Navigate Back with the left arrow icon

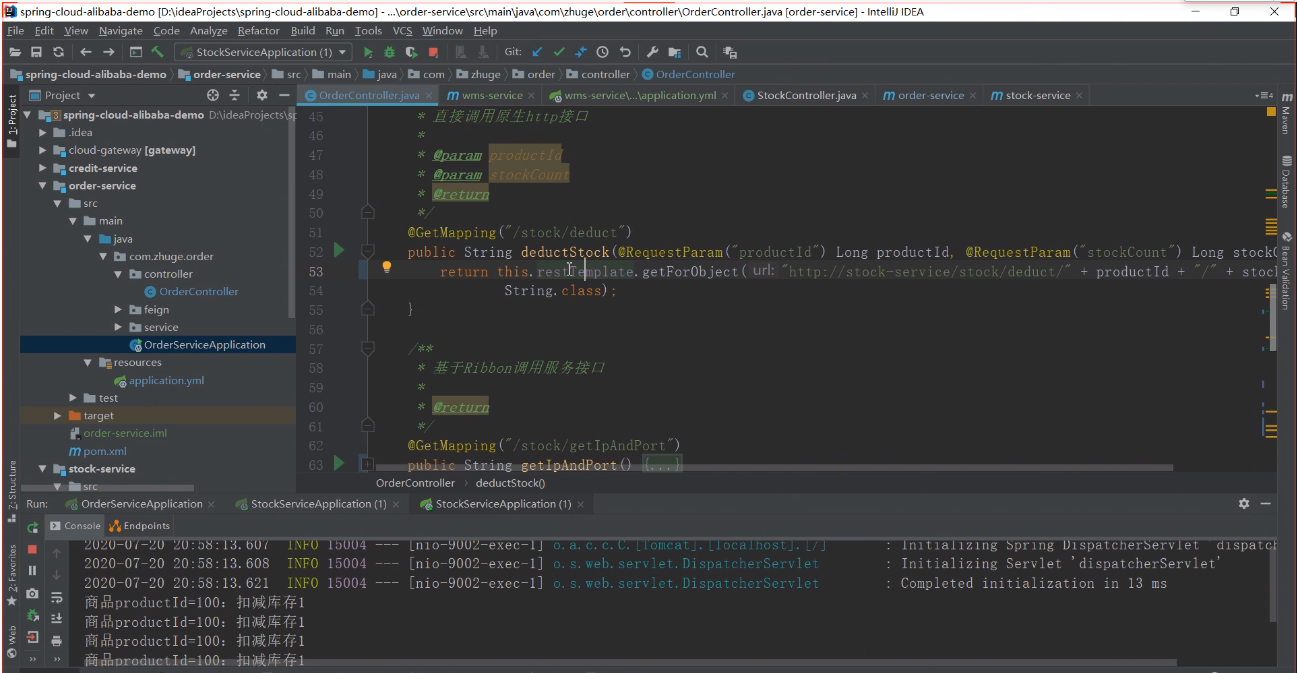pos(86,52)
